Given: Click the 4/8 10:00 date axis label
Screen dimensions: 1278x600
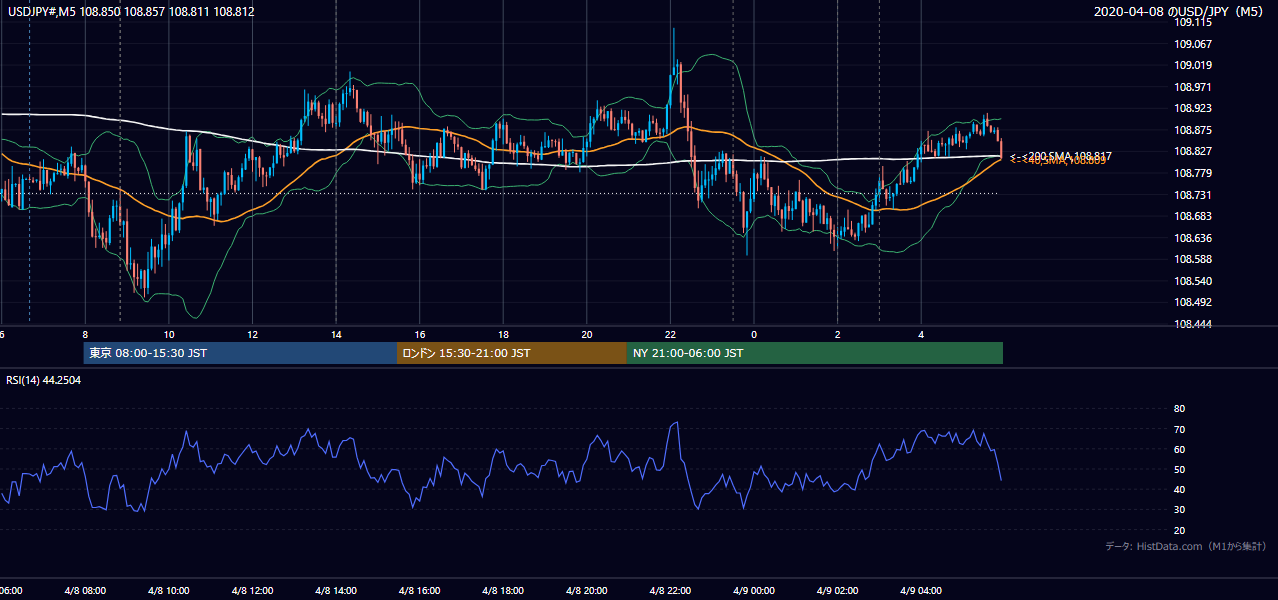Looking at the screenshot, I should coord(169,591).
